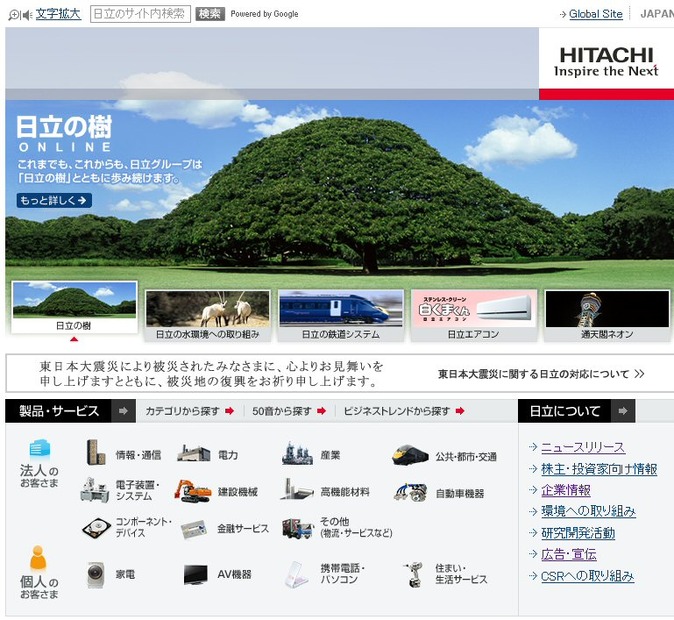
Task: Click the 高機能材料 materials icon
Action: (296, 489)
